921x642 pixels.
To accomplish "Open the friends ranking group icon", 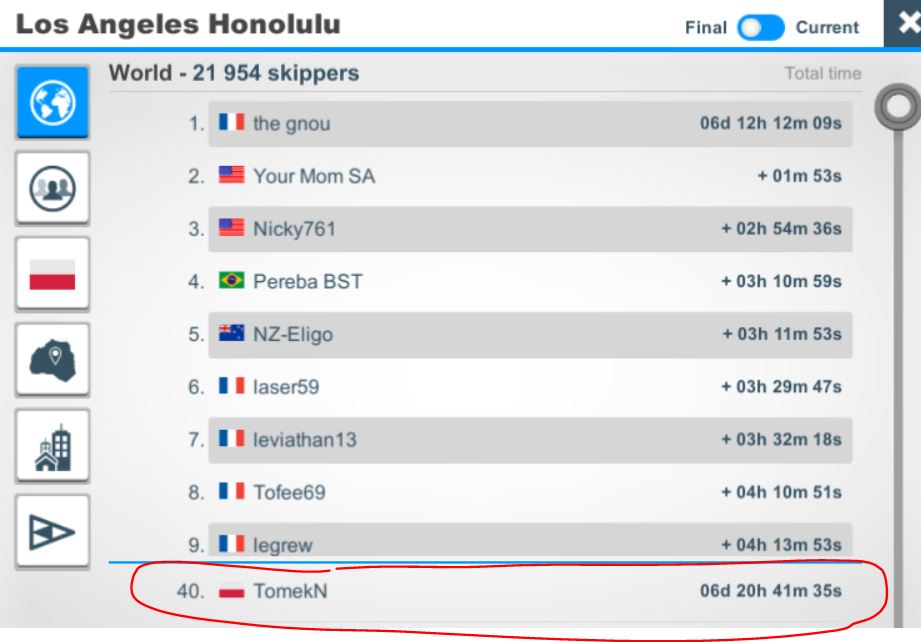I will click(x=53, y=189).
